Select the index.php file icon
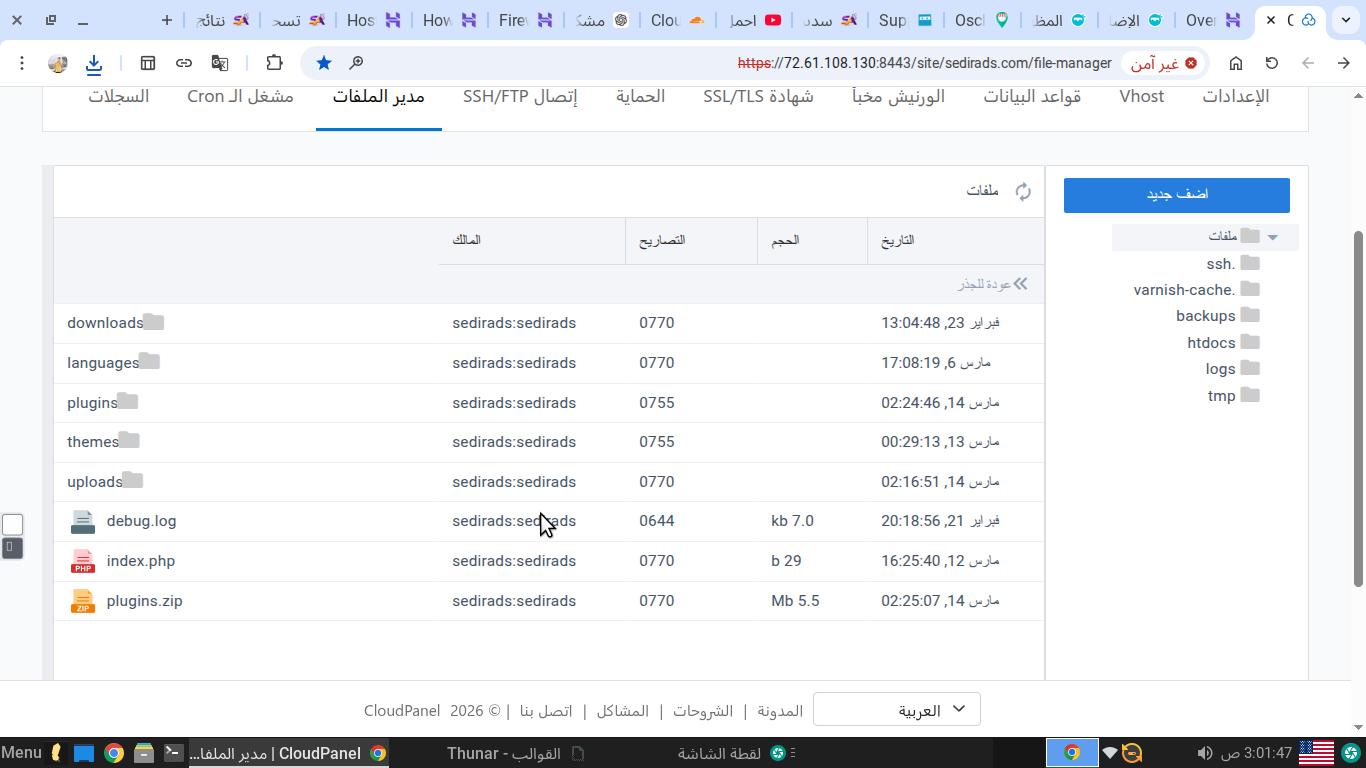 click(83, 561)
